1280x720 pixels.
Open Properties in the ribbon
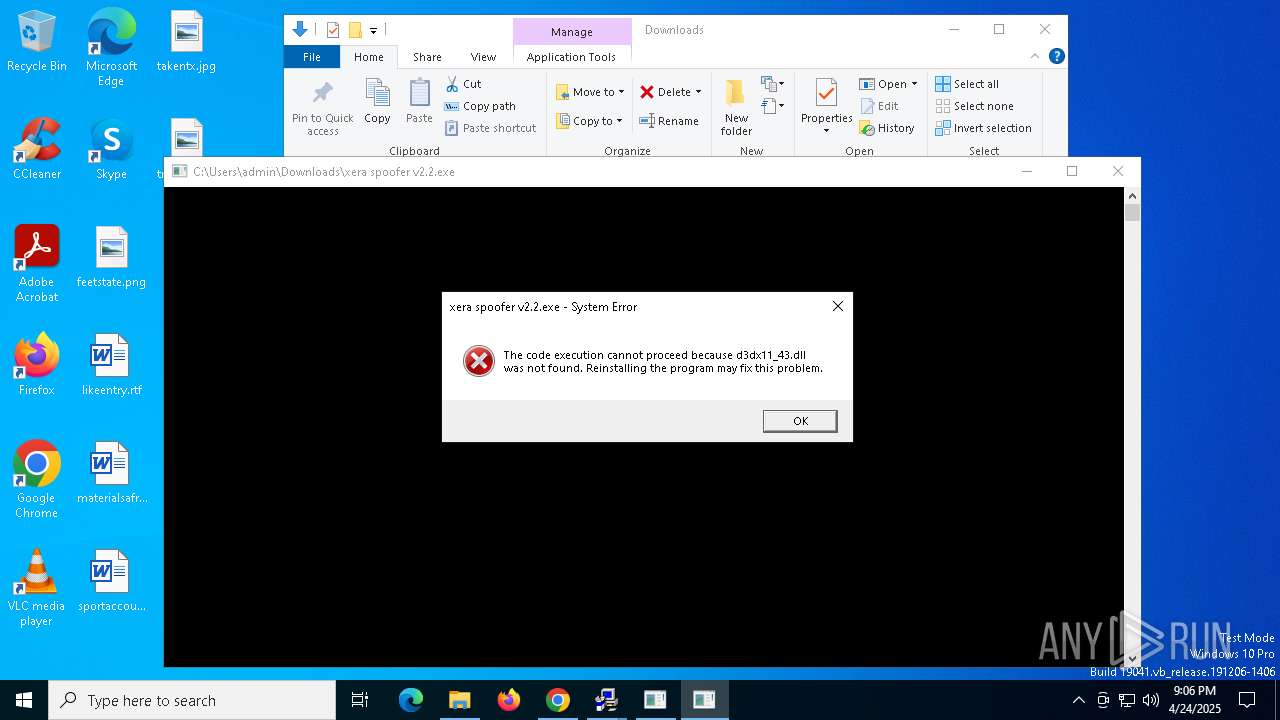click(826, 107)
